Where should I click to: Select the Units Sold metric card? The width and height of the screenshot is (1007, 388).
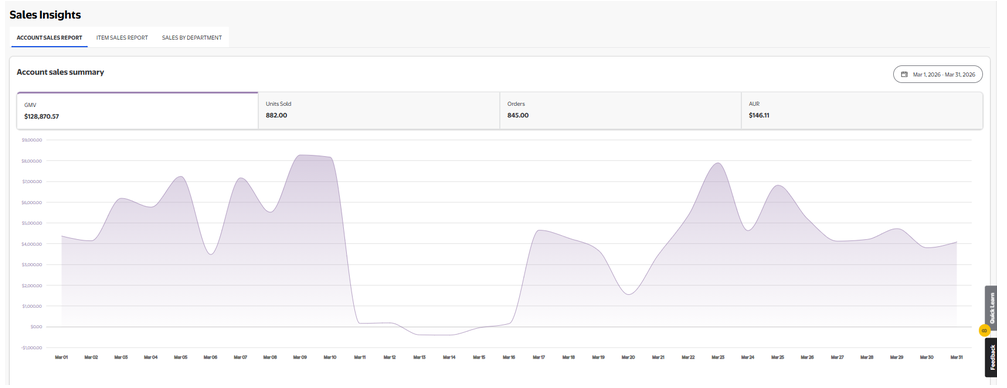[x=379, y=111]
